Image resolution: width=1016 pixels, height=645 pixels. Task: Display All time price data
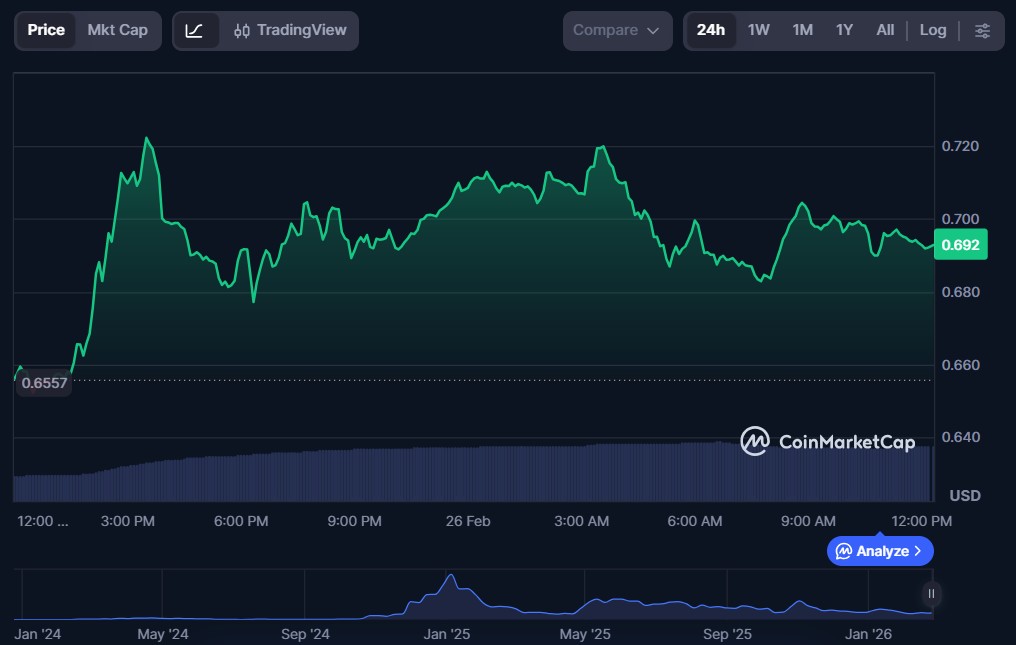[885, 31]
